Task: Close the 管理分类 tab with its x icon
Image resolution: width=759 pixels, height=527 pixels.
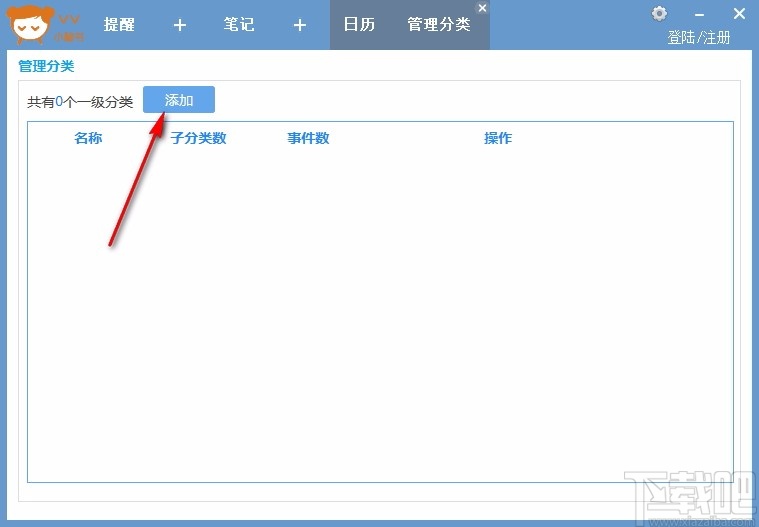Action: (x=482, y=8)
